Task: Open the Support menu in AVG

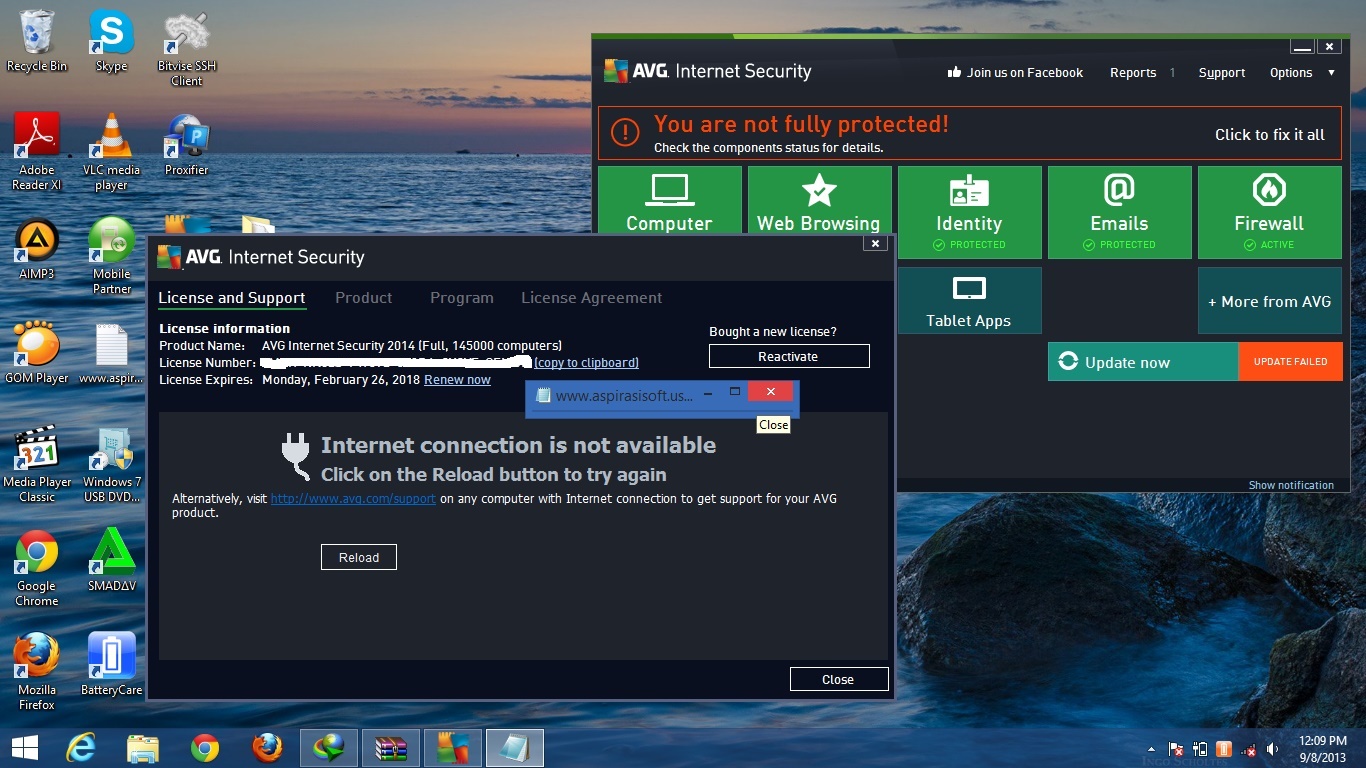Action: [x=1222, y=72]
